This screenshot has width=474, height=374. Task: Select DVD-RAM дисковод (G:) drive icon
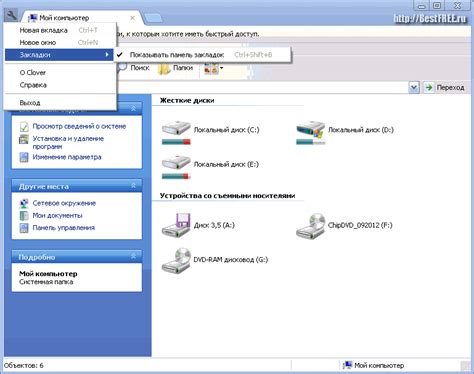[x=176, y=260]
